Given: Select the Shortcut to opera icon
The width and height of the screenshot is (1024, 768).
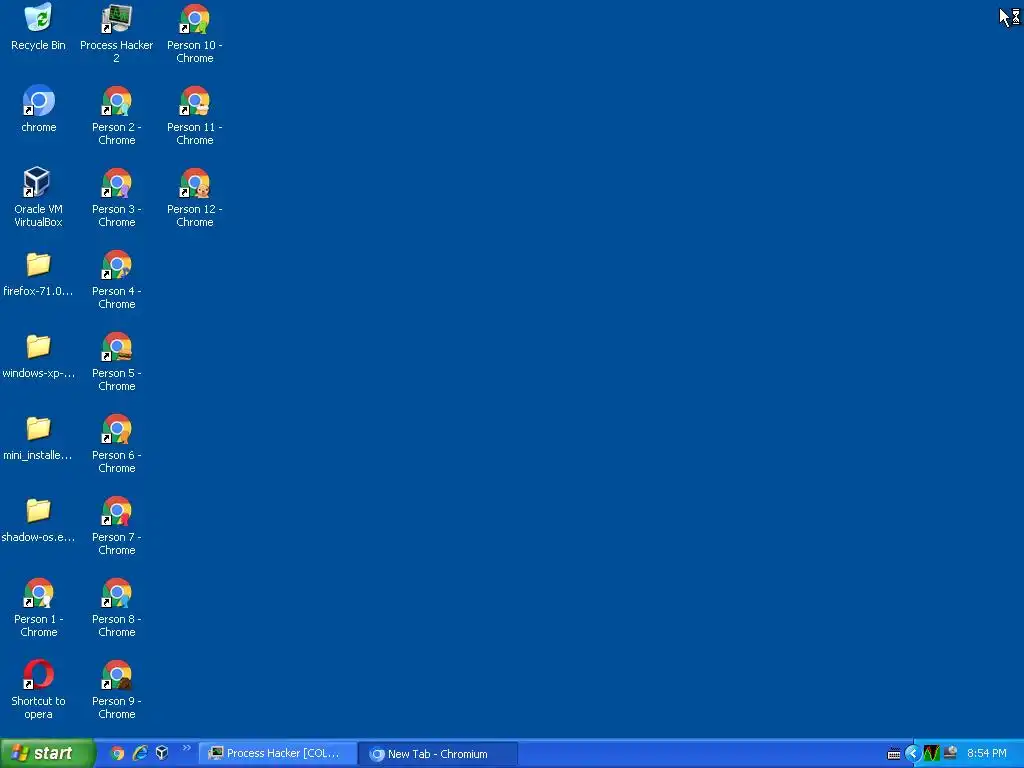Looking at the screenshot, I should 39,690.
